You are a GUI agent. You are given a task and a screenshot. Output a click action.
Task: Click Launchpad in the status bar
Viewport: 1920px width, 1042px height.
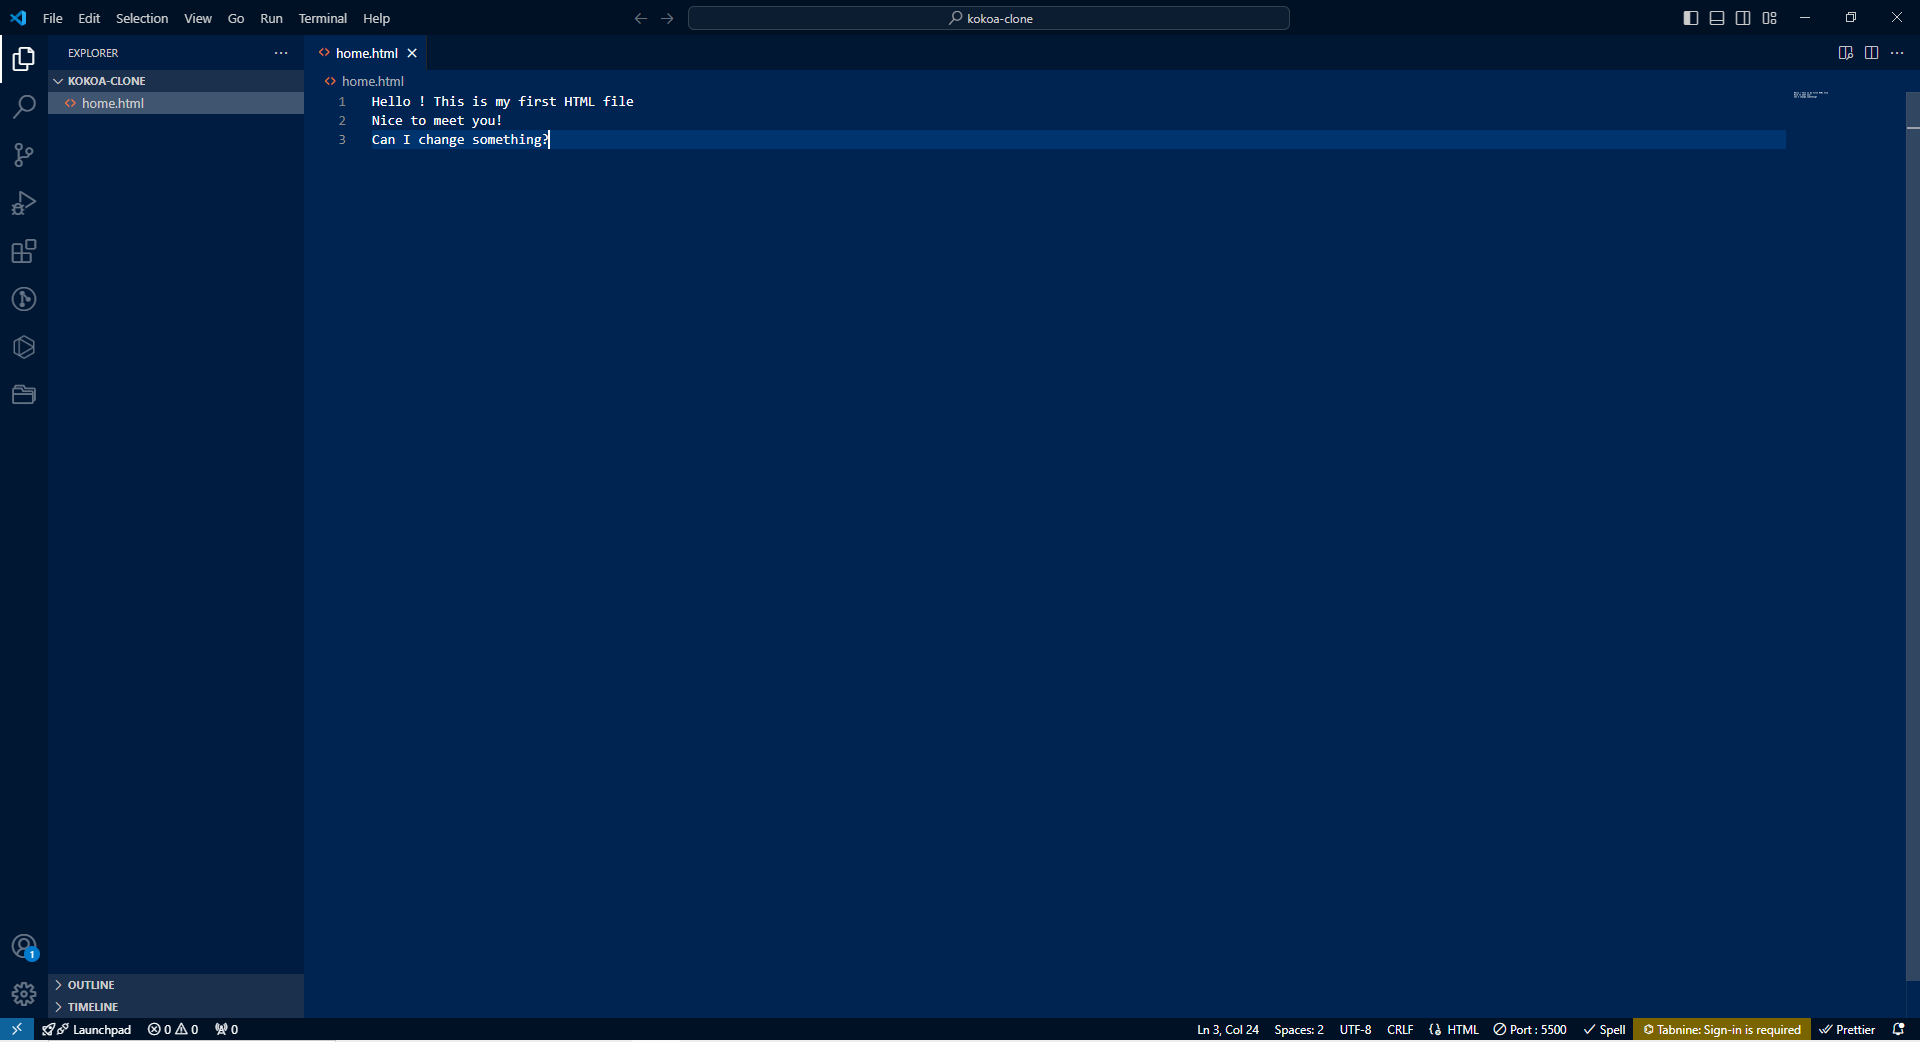88,1029
